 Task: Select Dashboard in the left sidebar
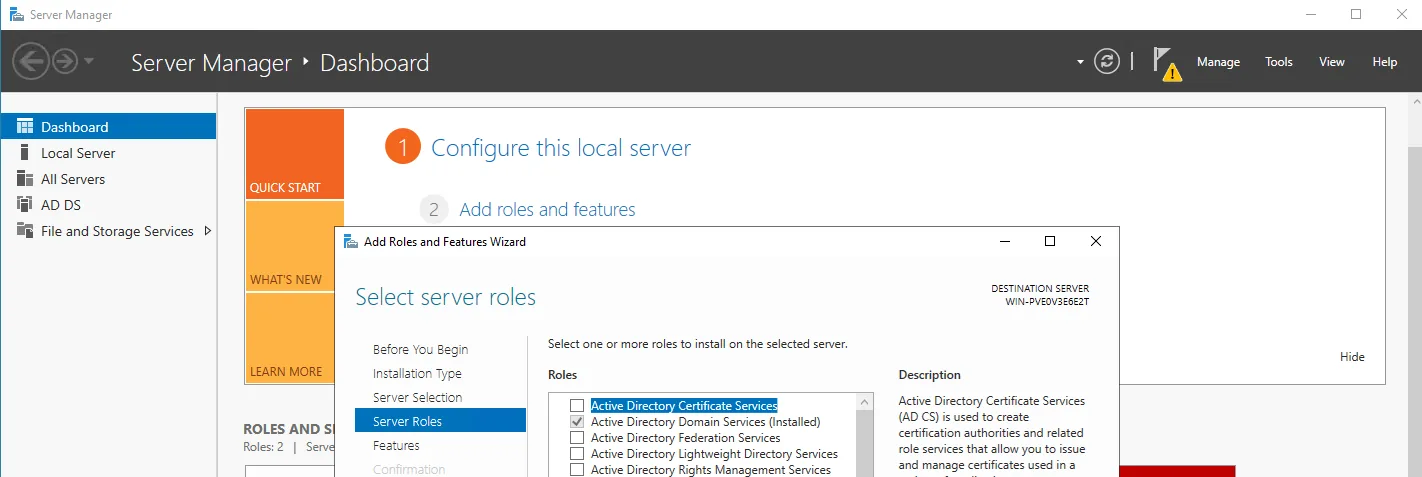pos(108,127)
